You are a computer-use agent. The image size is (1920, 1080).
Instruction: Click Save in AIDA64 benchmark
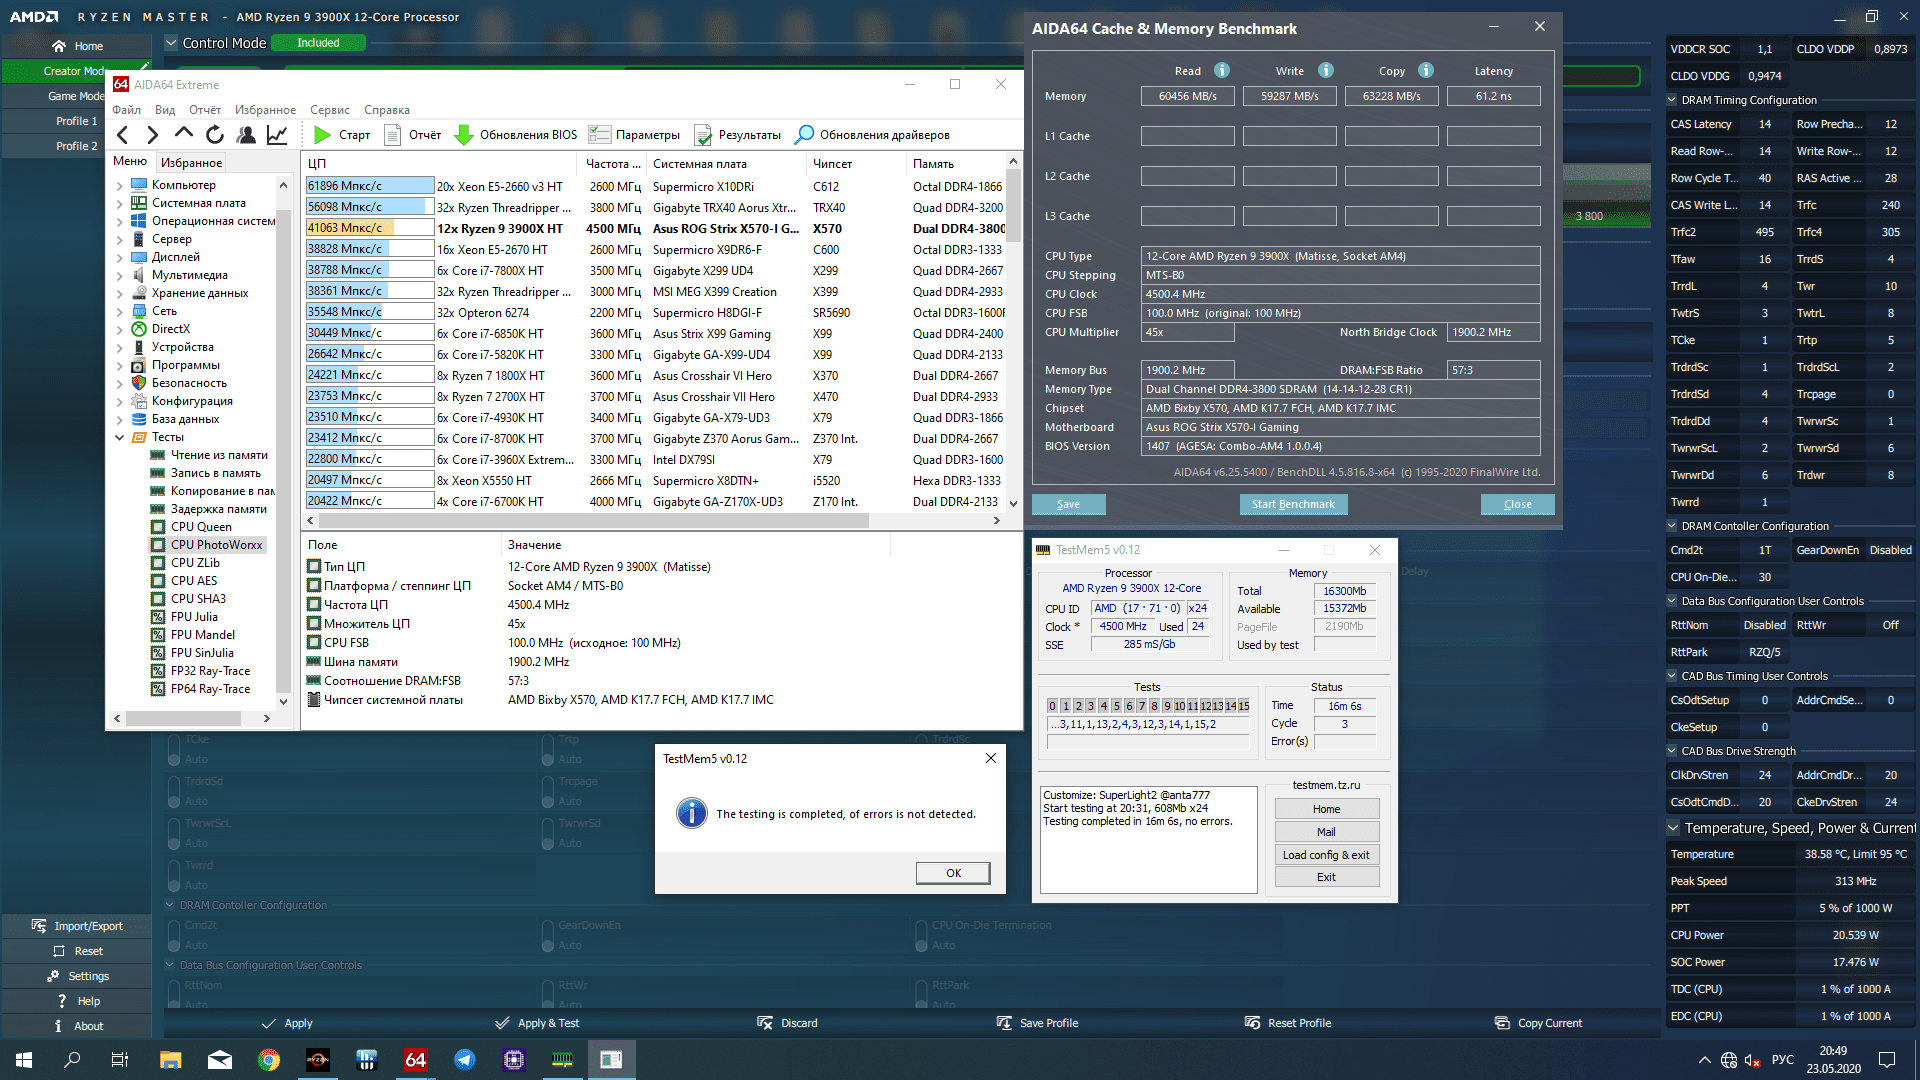[1068, 504]
